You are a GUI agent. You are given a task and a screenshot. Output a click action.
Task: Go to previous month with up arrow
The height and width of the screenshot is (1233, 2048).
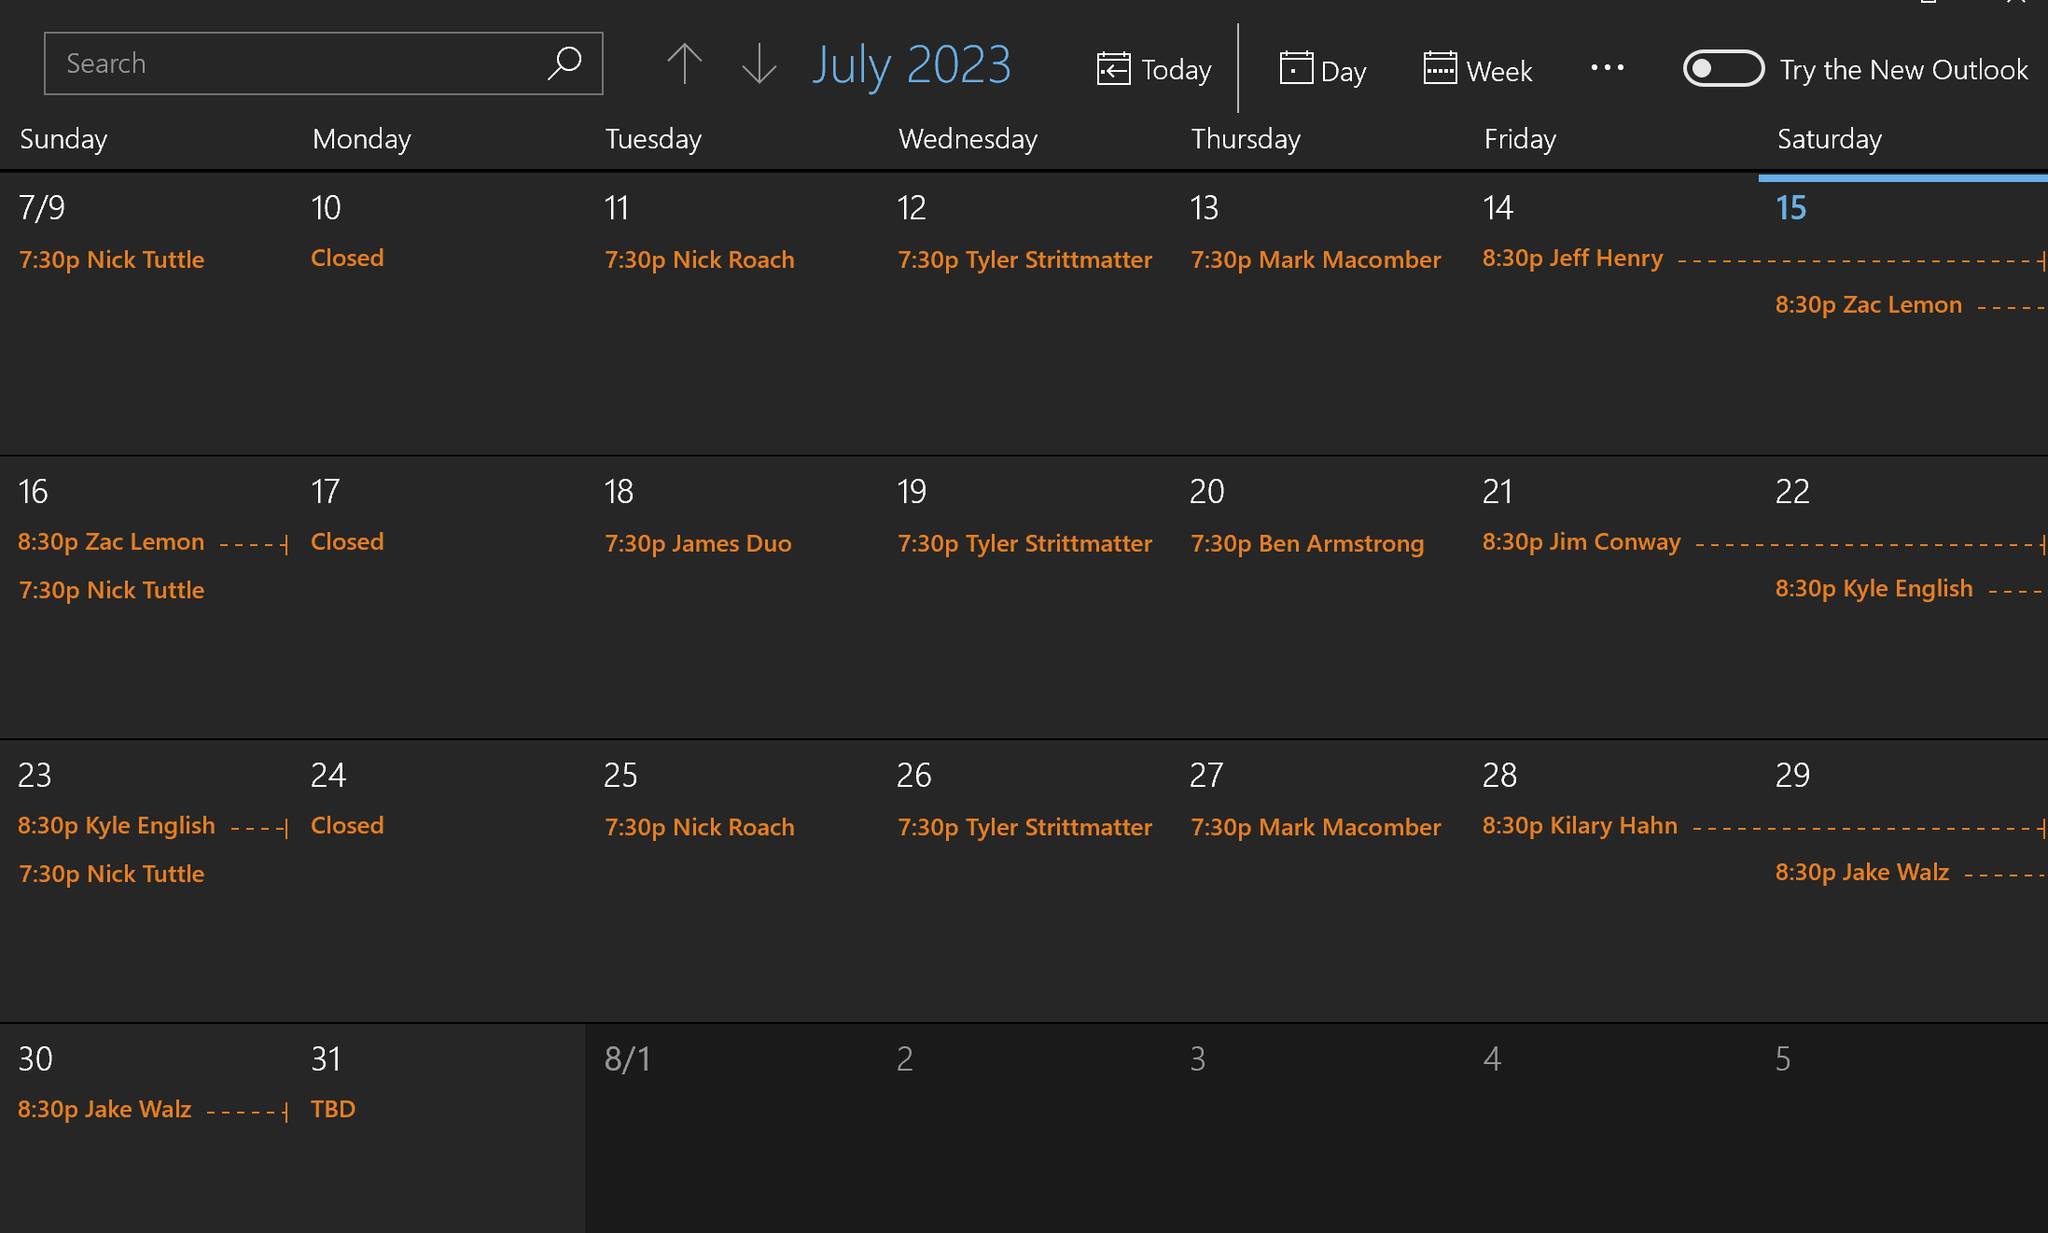point(684,64)
